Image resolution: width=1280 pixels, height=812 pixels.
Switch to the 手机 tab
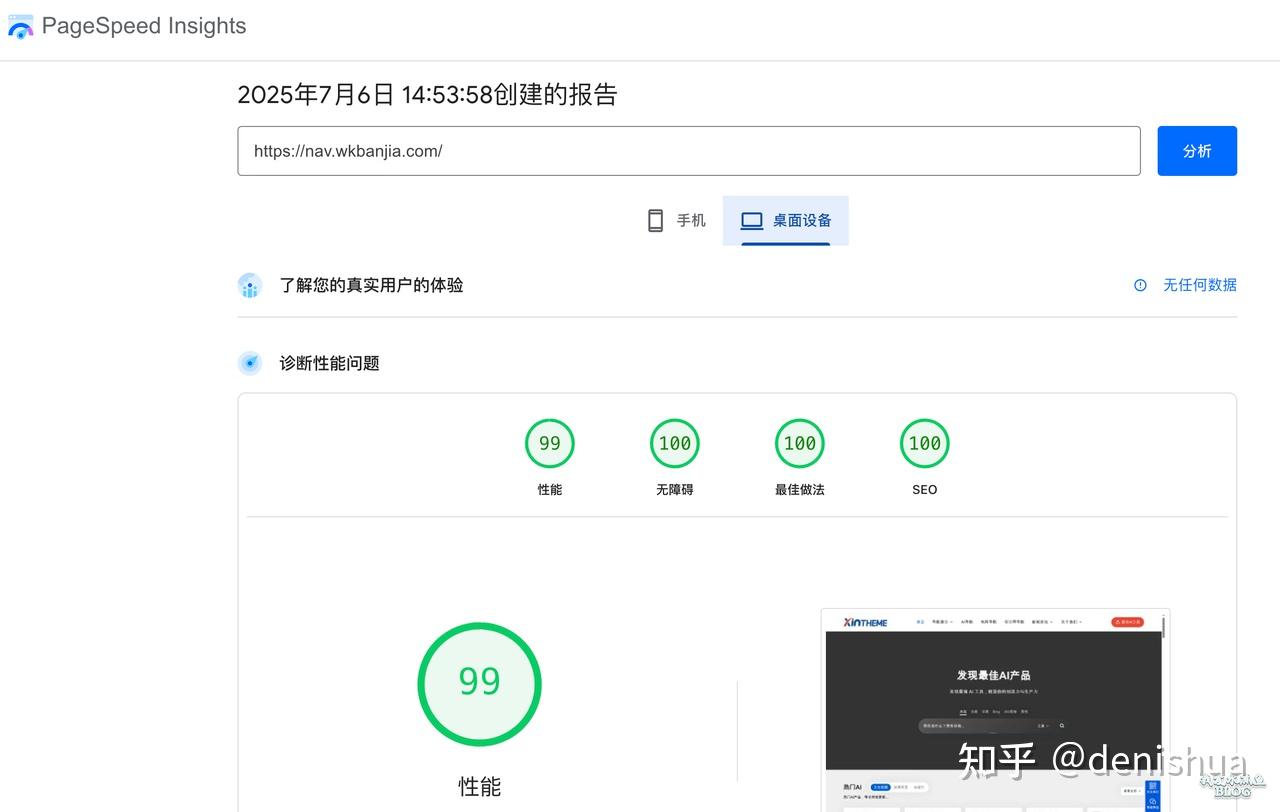(676, 220)
